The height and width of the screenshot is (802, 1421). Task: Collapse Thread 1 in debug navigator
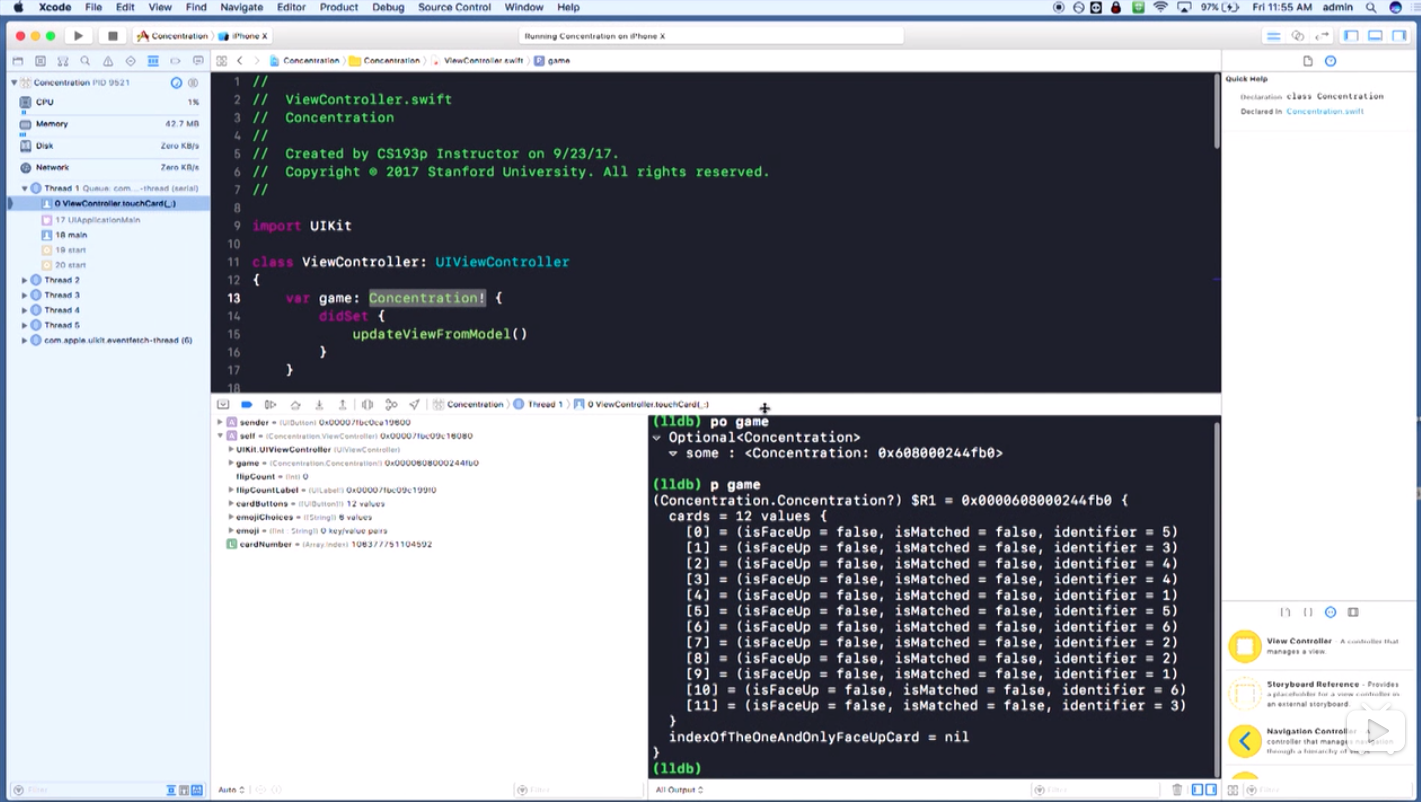25,188
